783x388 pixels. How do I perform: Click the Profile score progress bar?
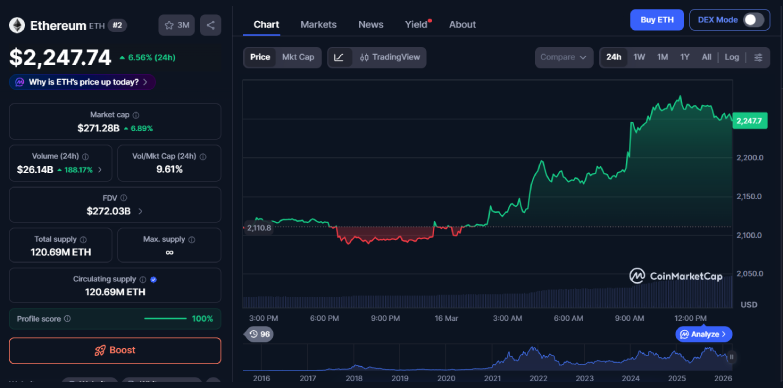165,319
